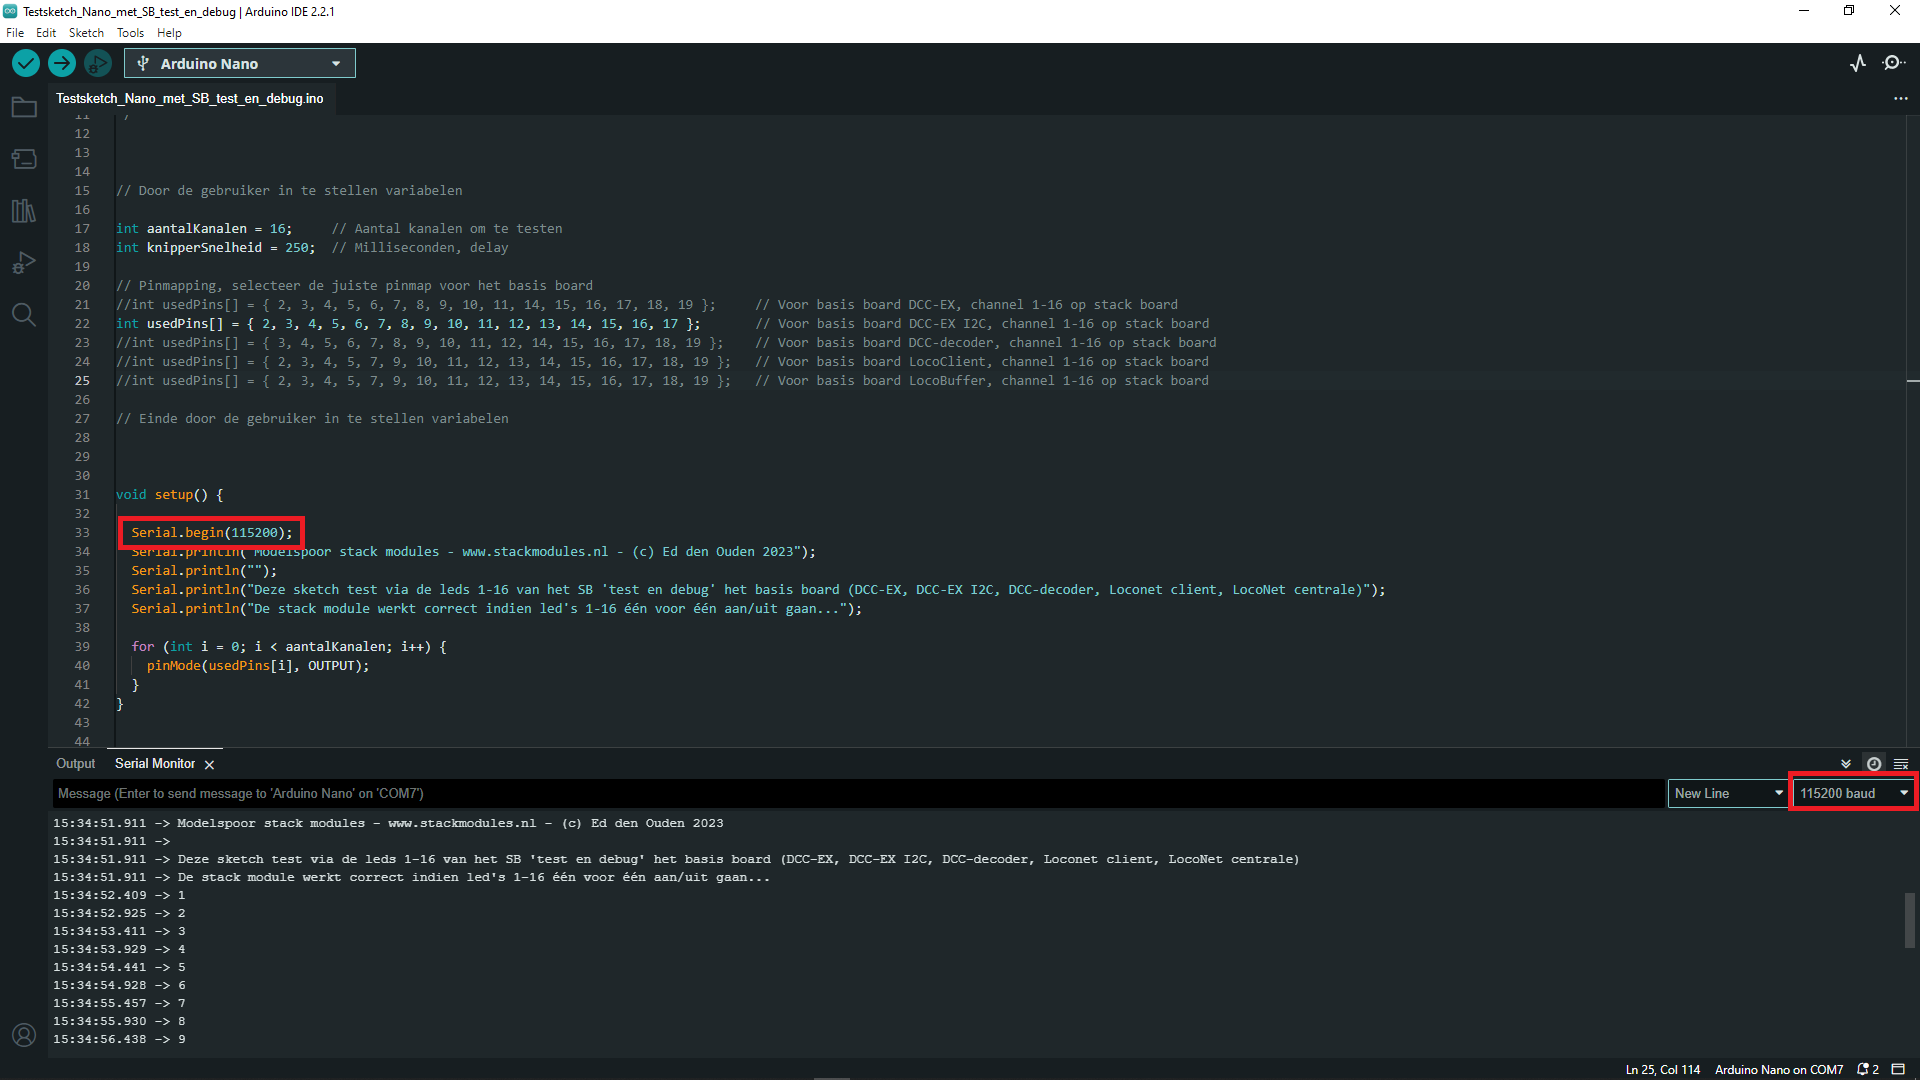Open the Sketchbook folder icon

(24, 107)
